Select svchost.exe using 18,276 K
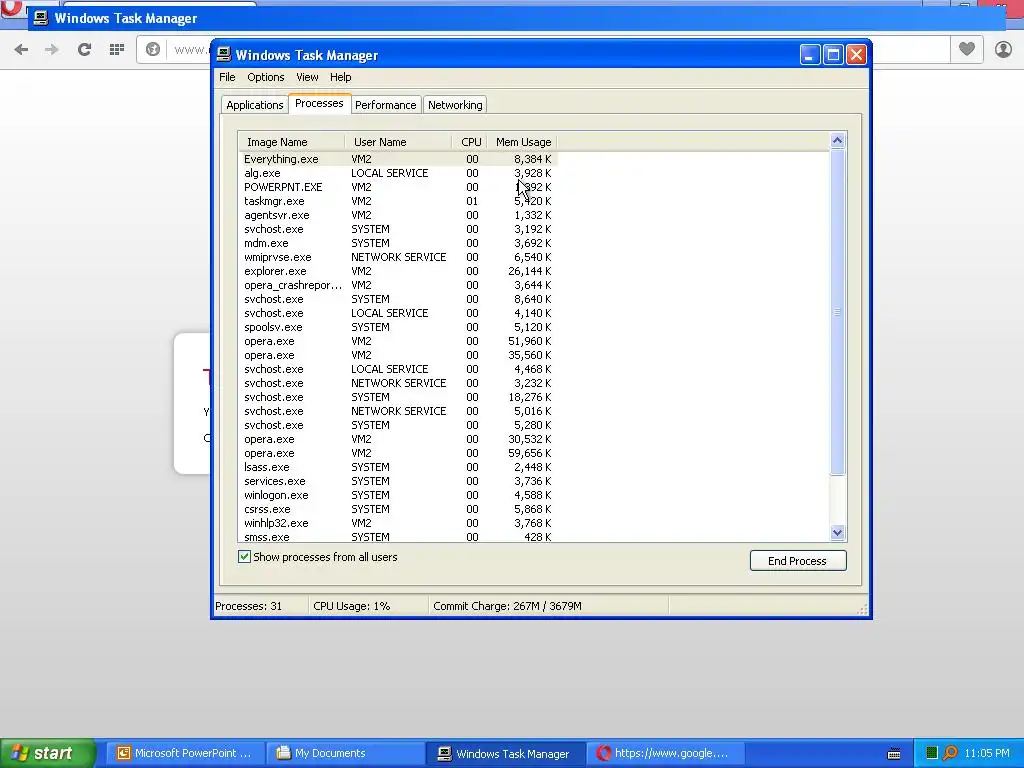Image resolution: width=1024 pixels, height=768 pixels. 398,397
